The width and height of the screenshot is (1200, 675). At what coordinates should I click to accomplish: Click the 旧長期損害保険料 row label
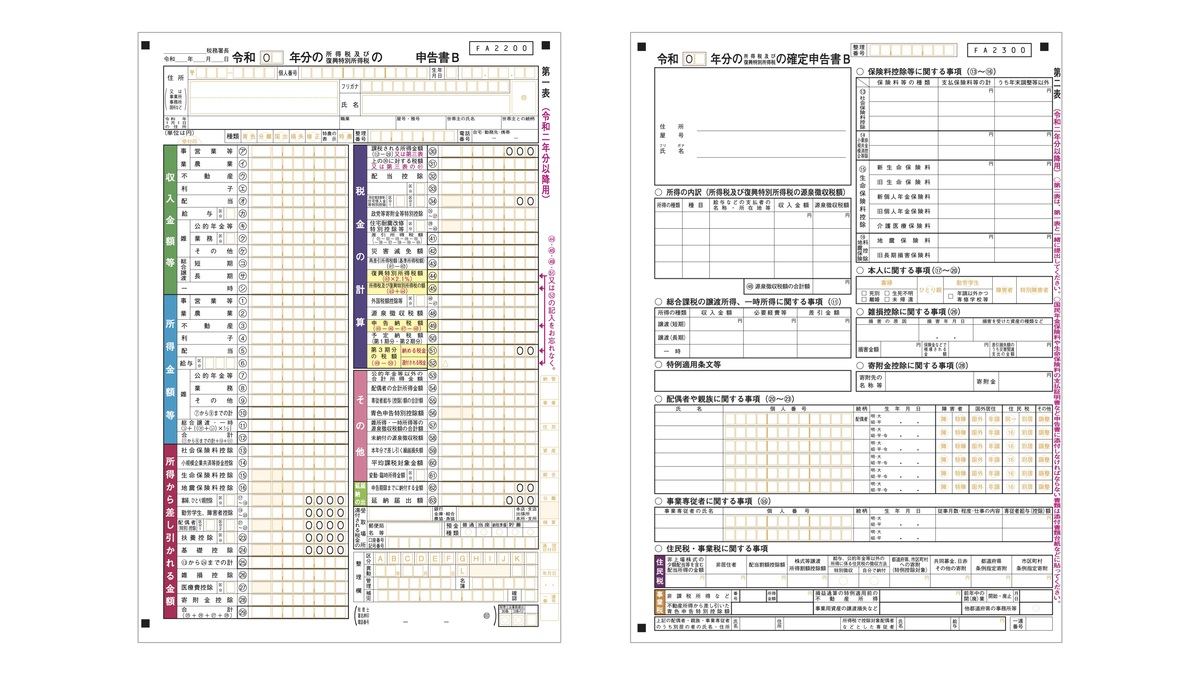903,255
